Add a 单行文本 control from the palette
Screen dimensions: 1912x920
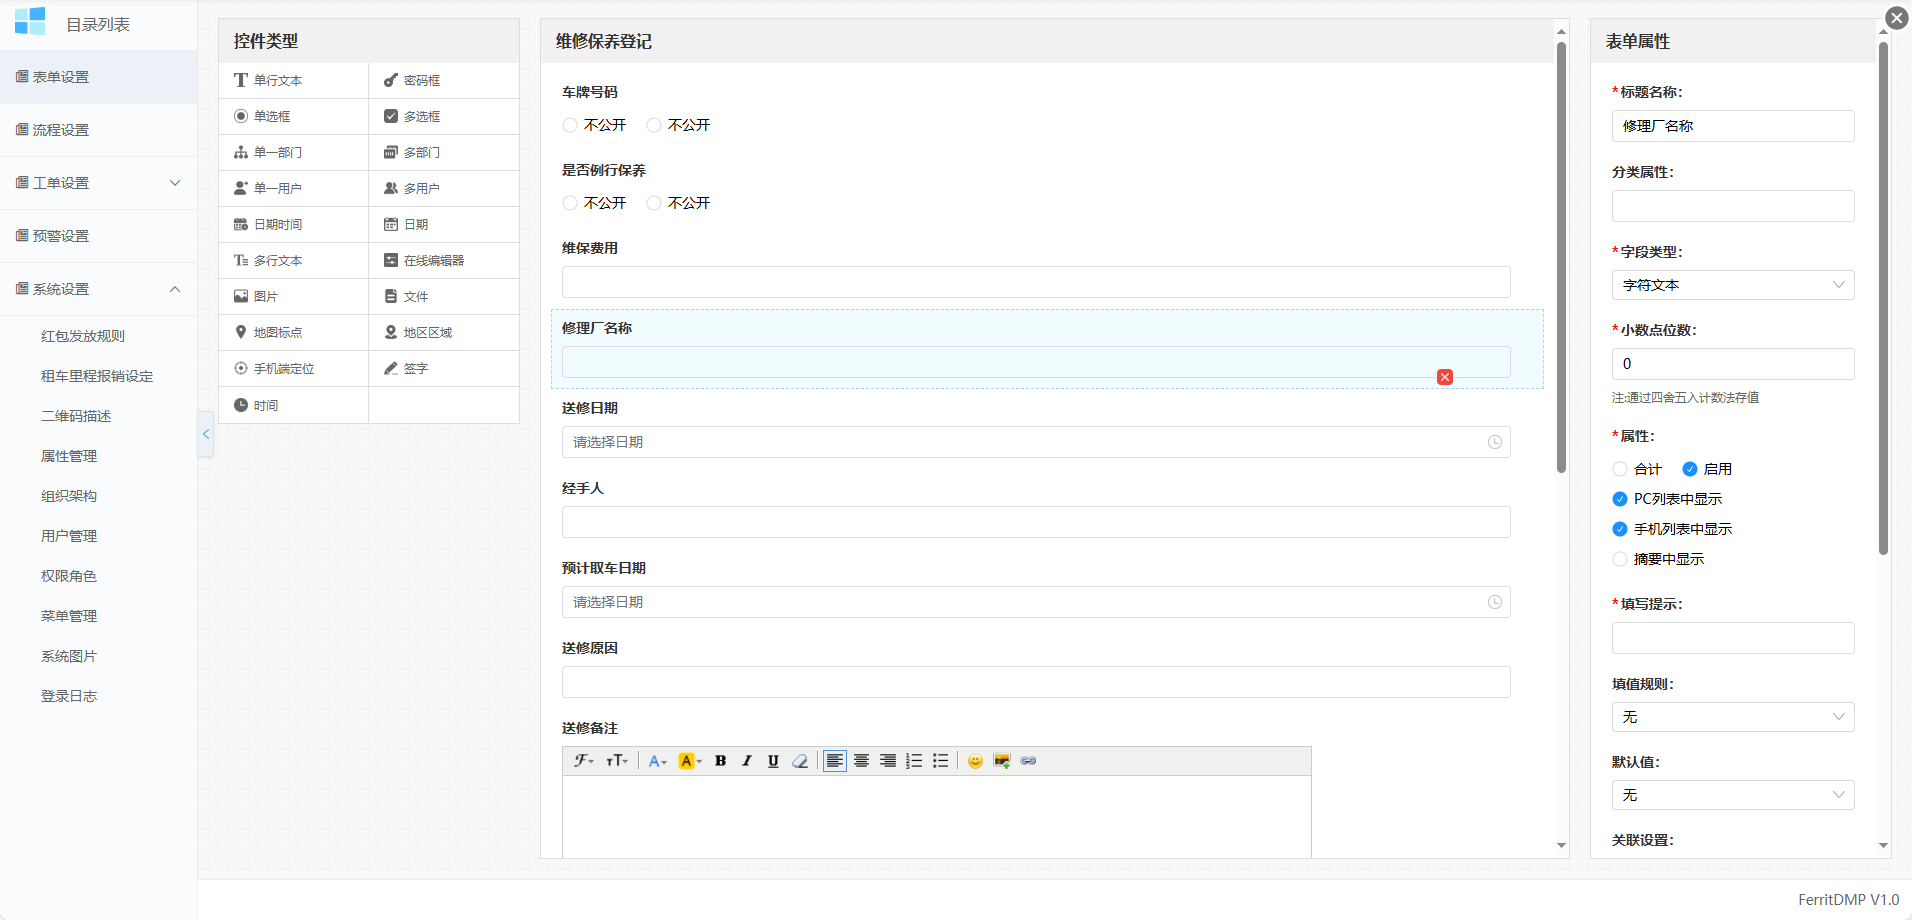point(277,80)
